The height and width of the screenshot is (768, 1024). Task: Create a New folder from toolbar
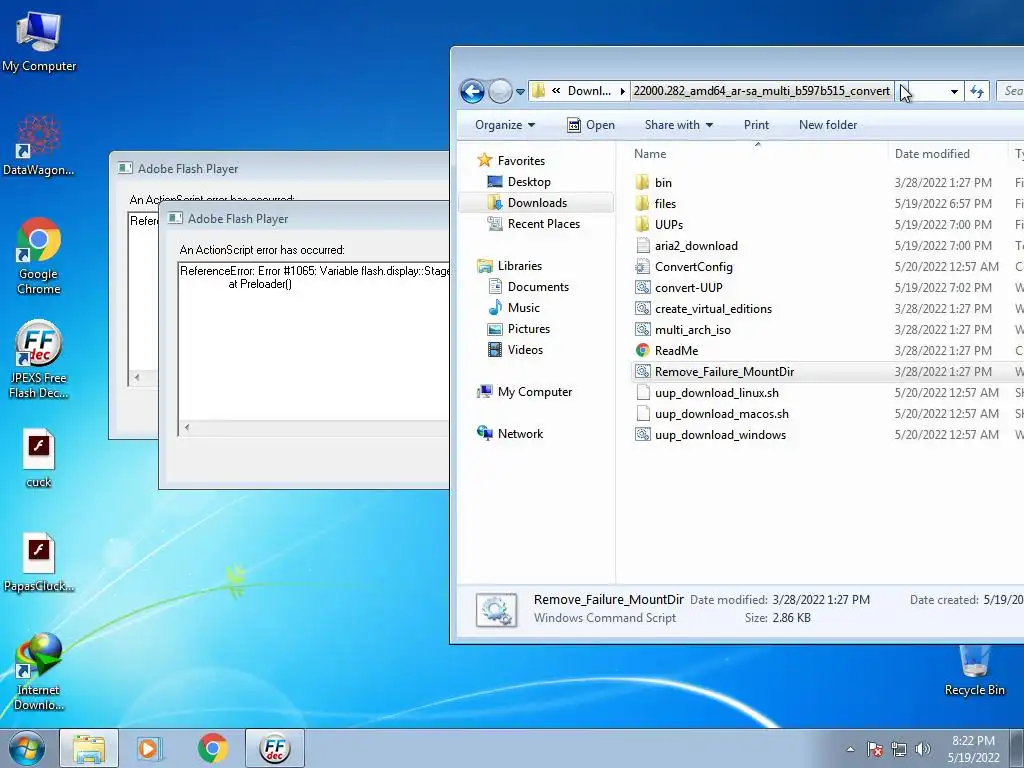[827, 125]
